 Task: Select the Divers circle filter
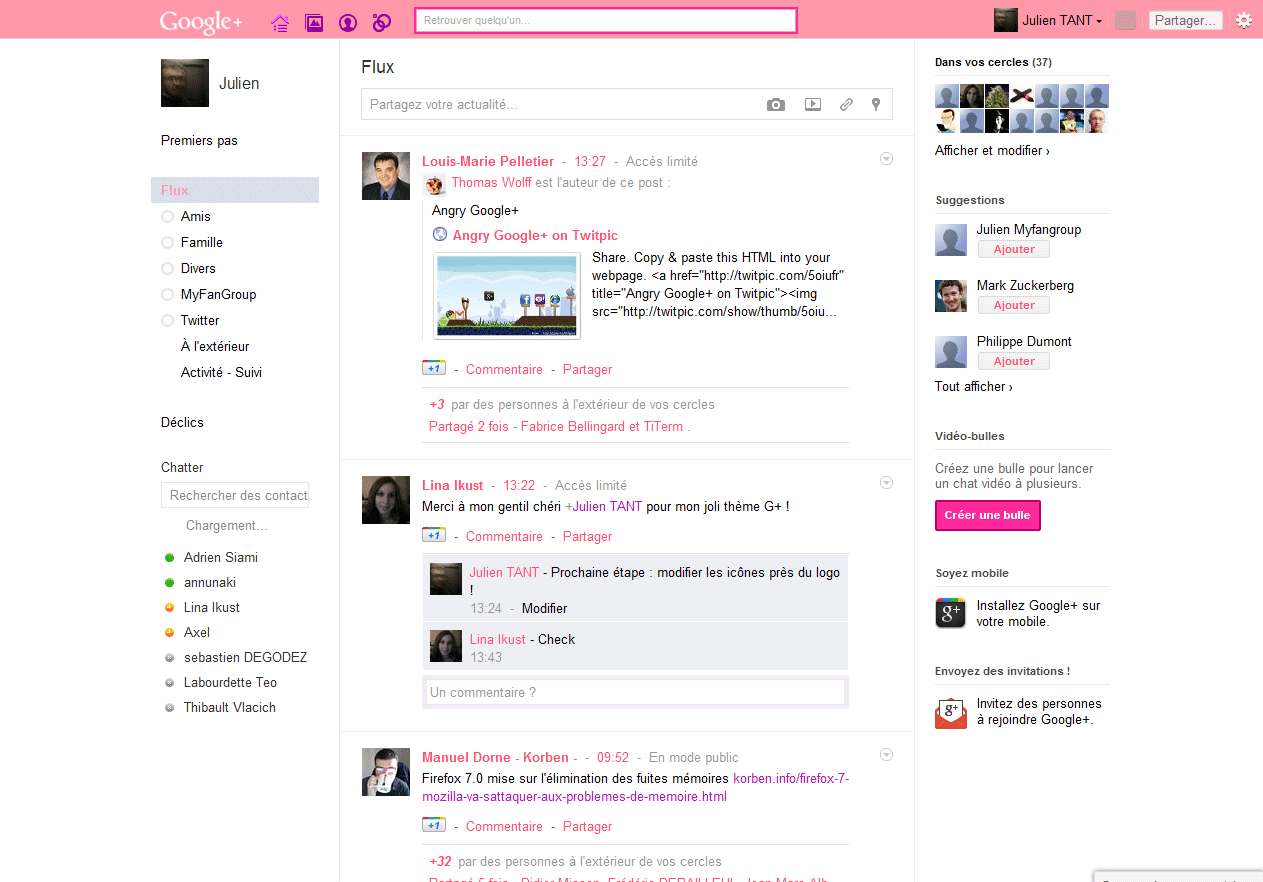[x=188, y=268]
